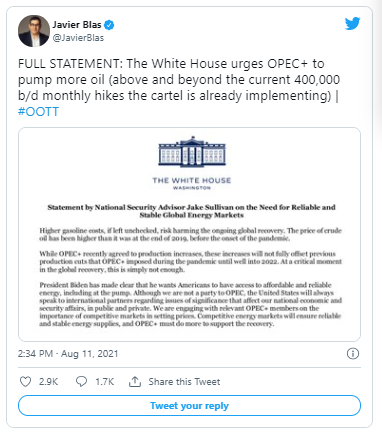Click the statement headline about Jake Sullivan
Viewport: 382px width, 438px height.
coord(191,211)
